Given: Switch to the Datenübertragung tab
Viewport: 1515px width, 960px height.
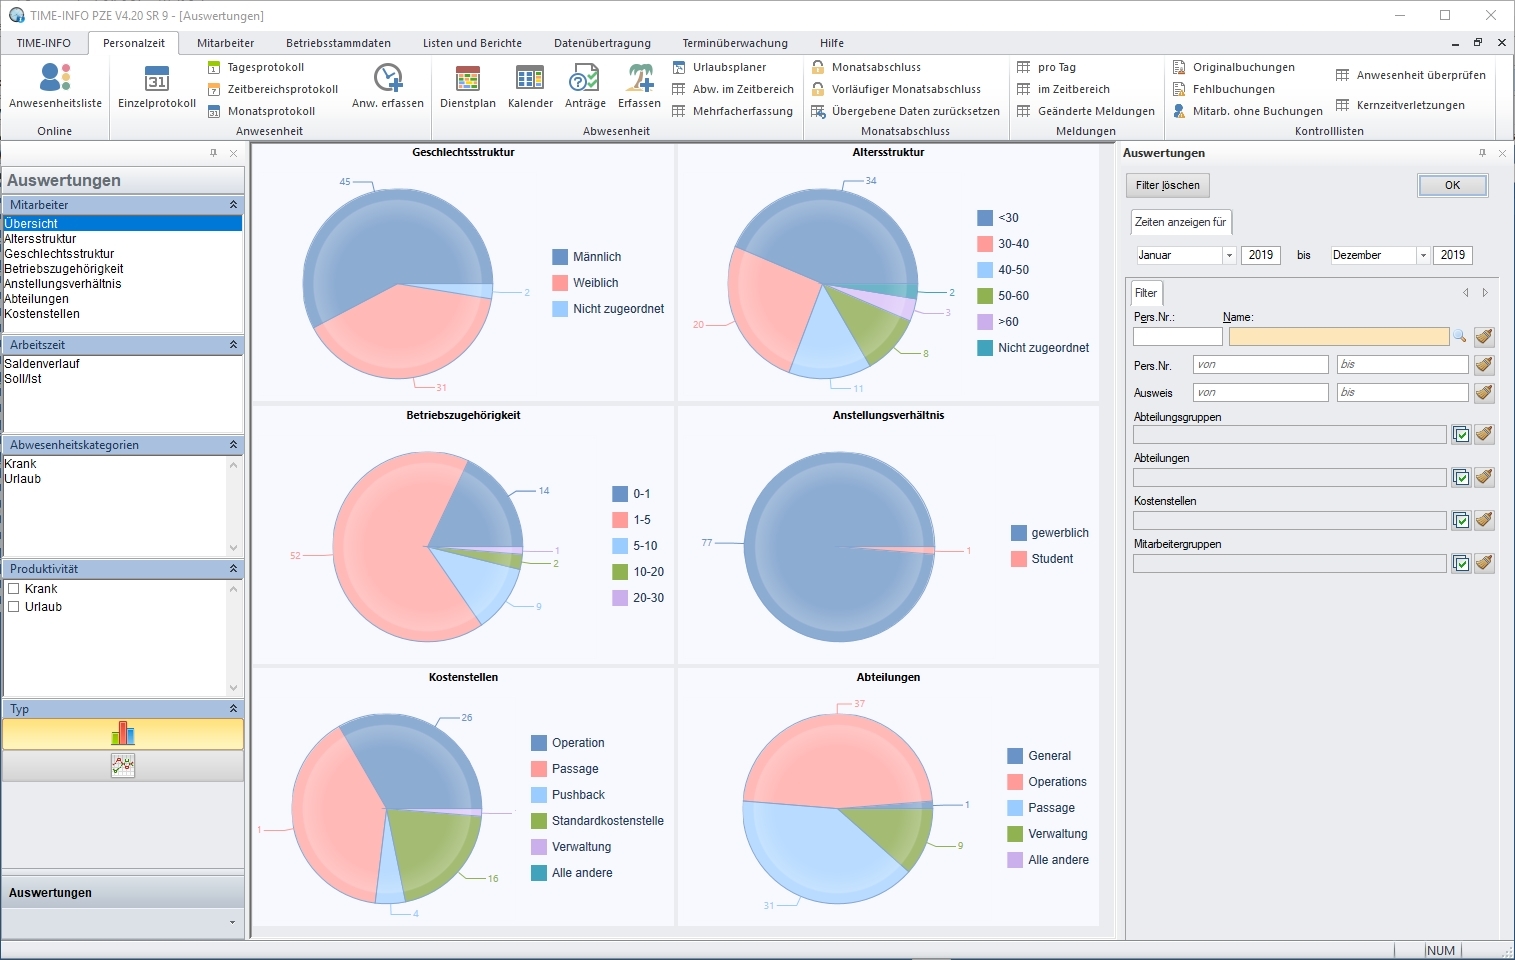Looking at the screenshot, I should pos(602,43).
